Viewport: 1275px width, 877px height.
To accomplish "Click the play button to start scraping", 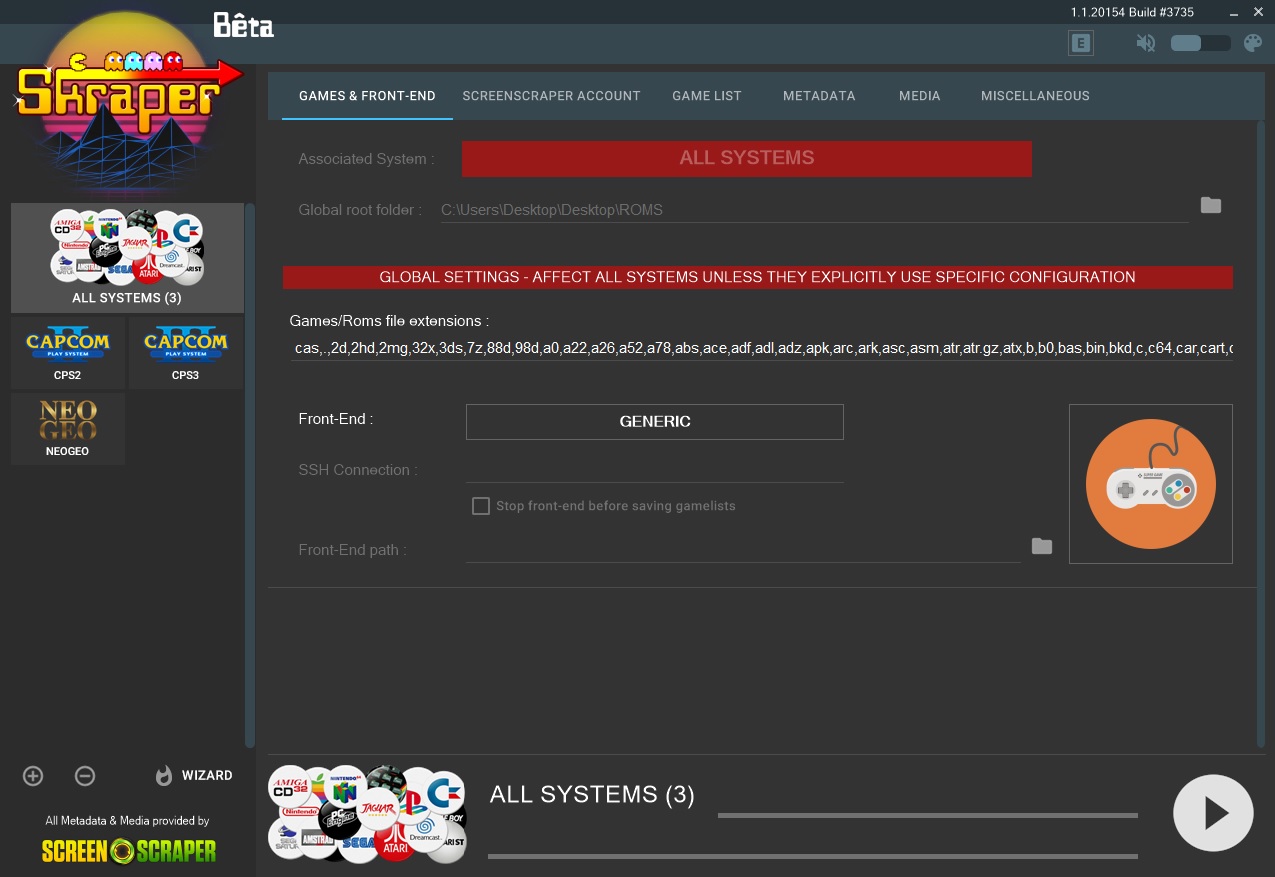I will click(1212, 813).
